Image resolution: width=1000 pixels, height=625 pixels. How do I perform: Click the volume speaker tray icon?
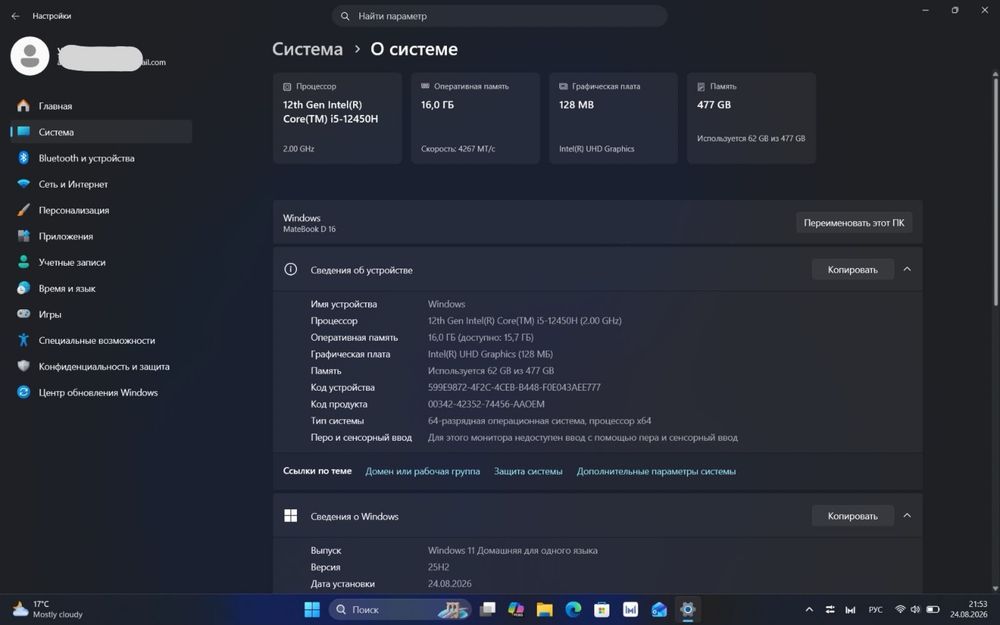tap(915, 610)
